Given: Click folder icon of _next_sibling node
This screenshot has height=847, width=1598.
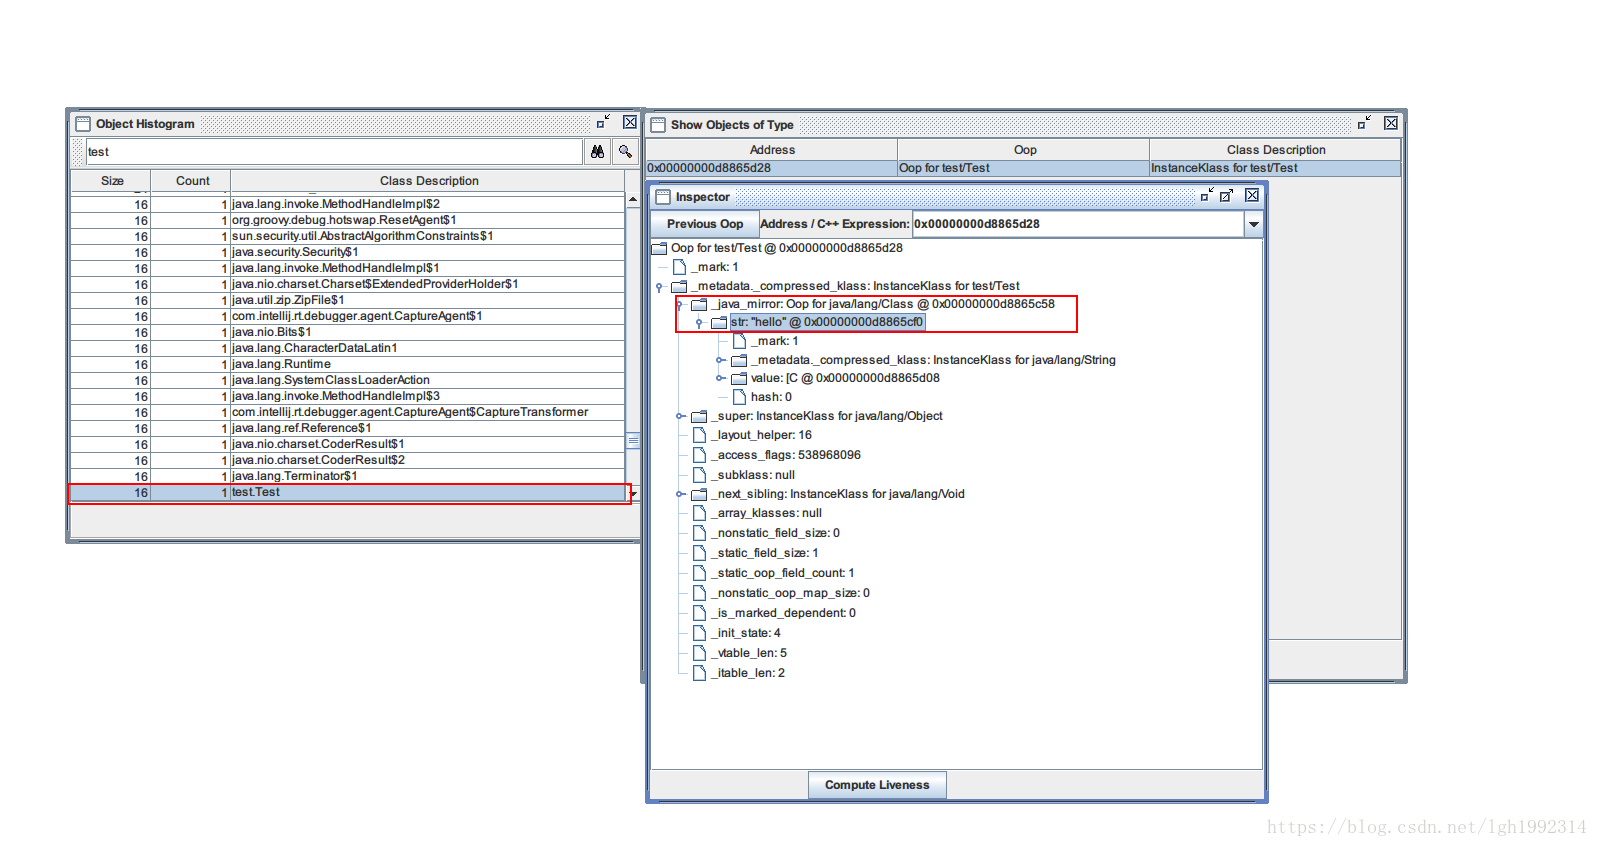Looking at the screenshot, I should click(x=699, y=494).
